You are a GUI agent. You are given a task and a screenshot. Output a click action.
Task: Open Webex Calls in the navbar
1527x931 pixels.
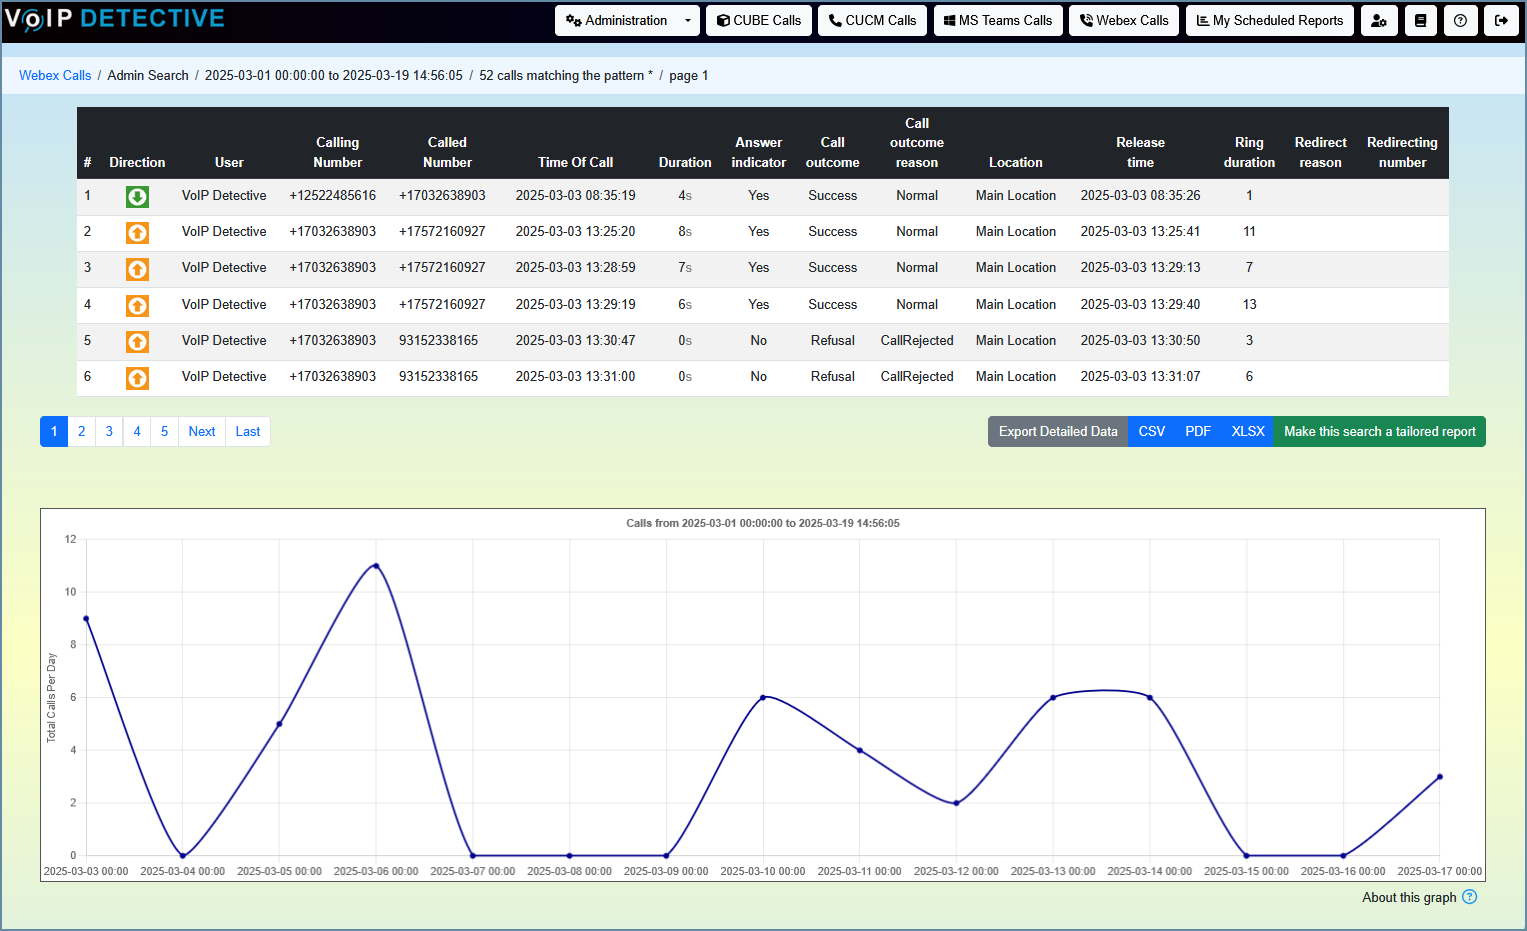click(x=1124, y=20)
